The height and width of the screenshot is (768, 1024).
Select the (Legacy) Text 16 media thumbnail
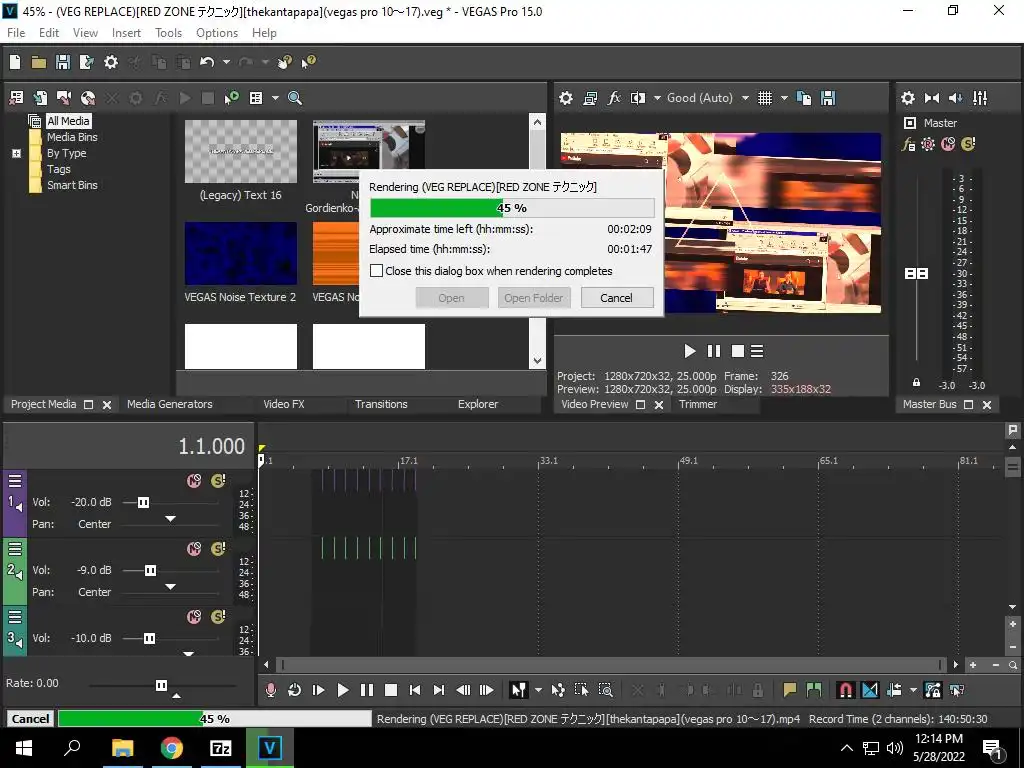240,152
